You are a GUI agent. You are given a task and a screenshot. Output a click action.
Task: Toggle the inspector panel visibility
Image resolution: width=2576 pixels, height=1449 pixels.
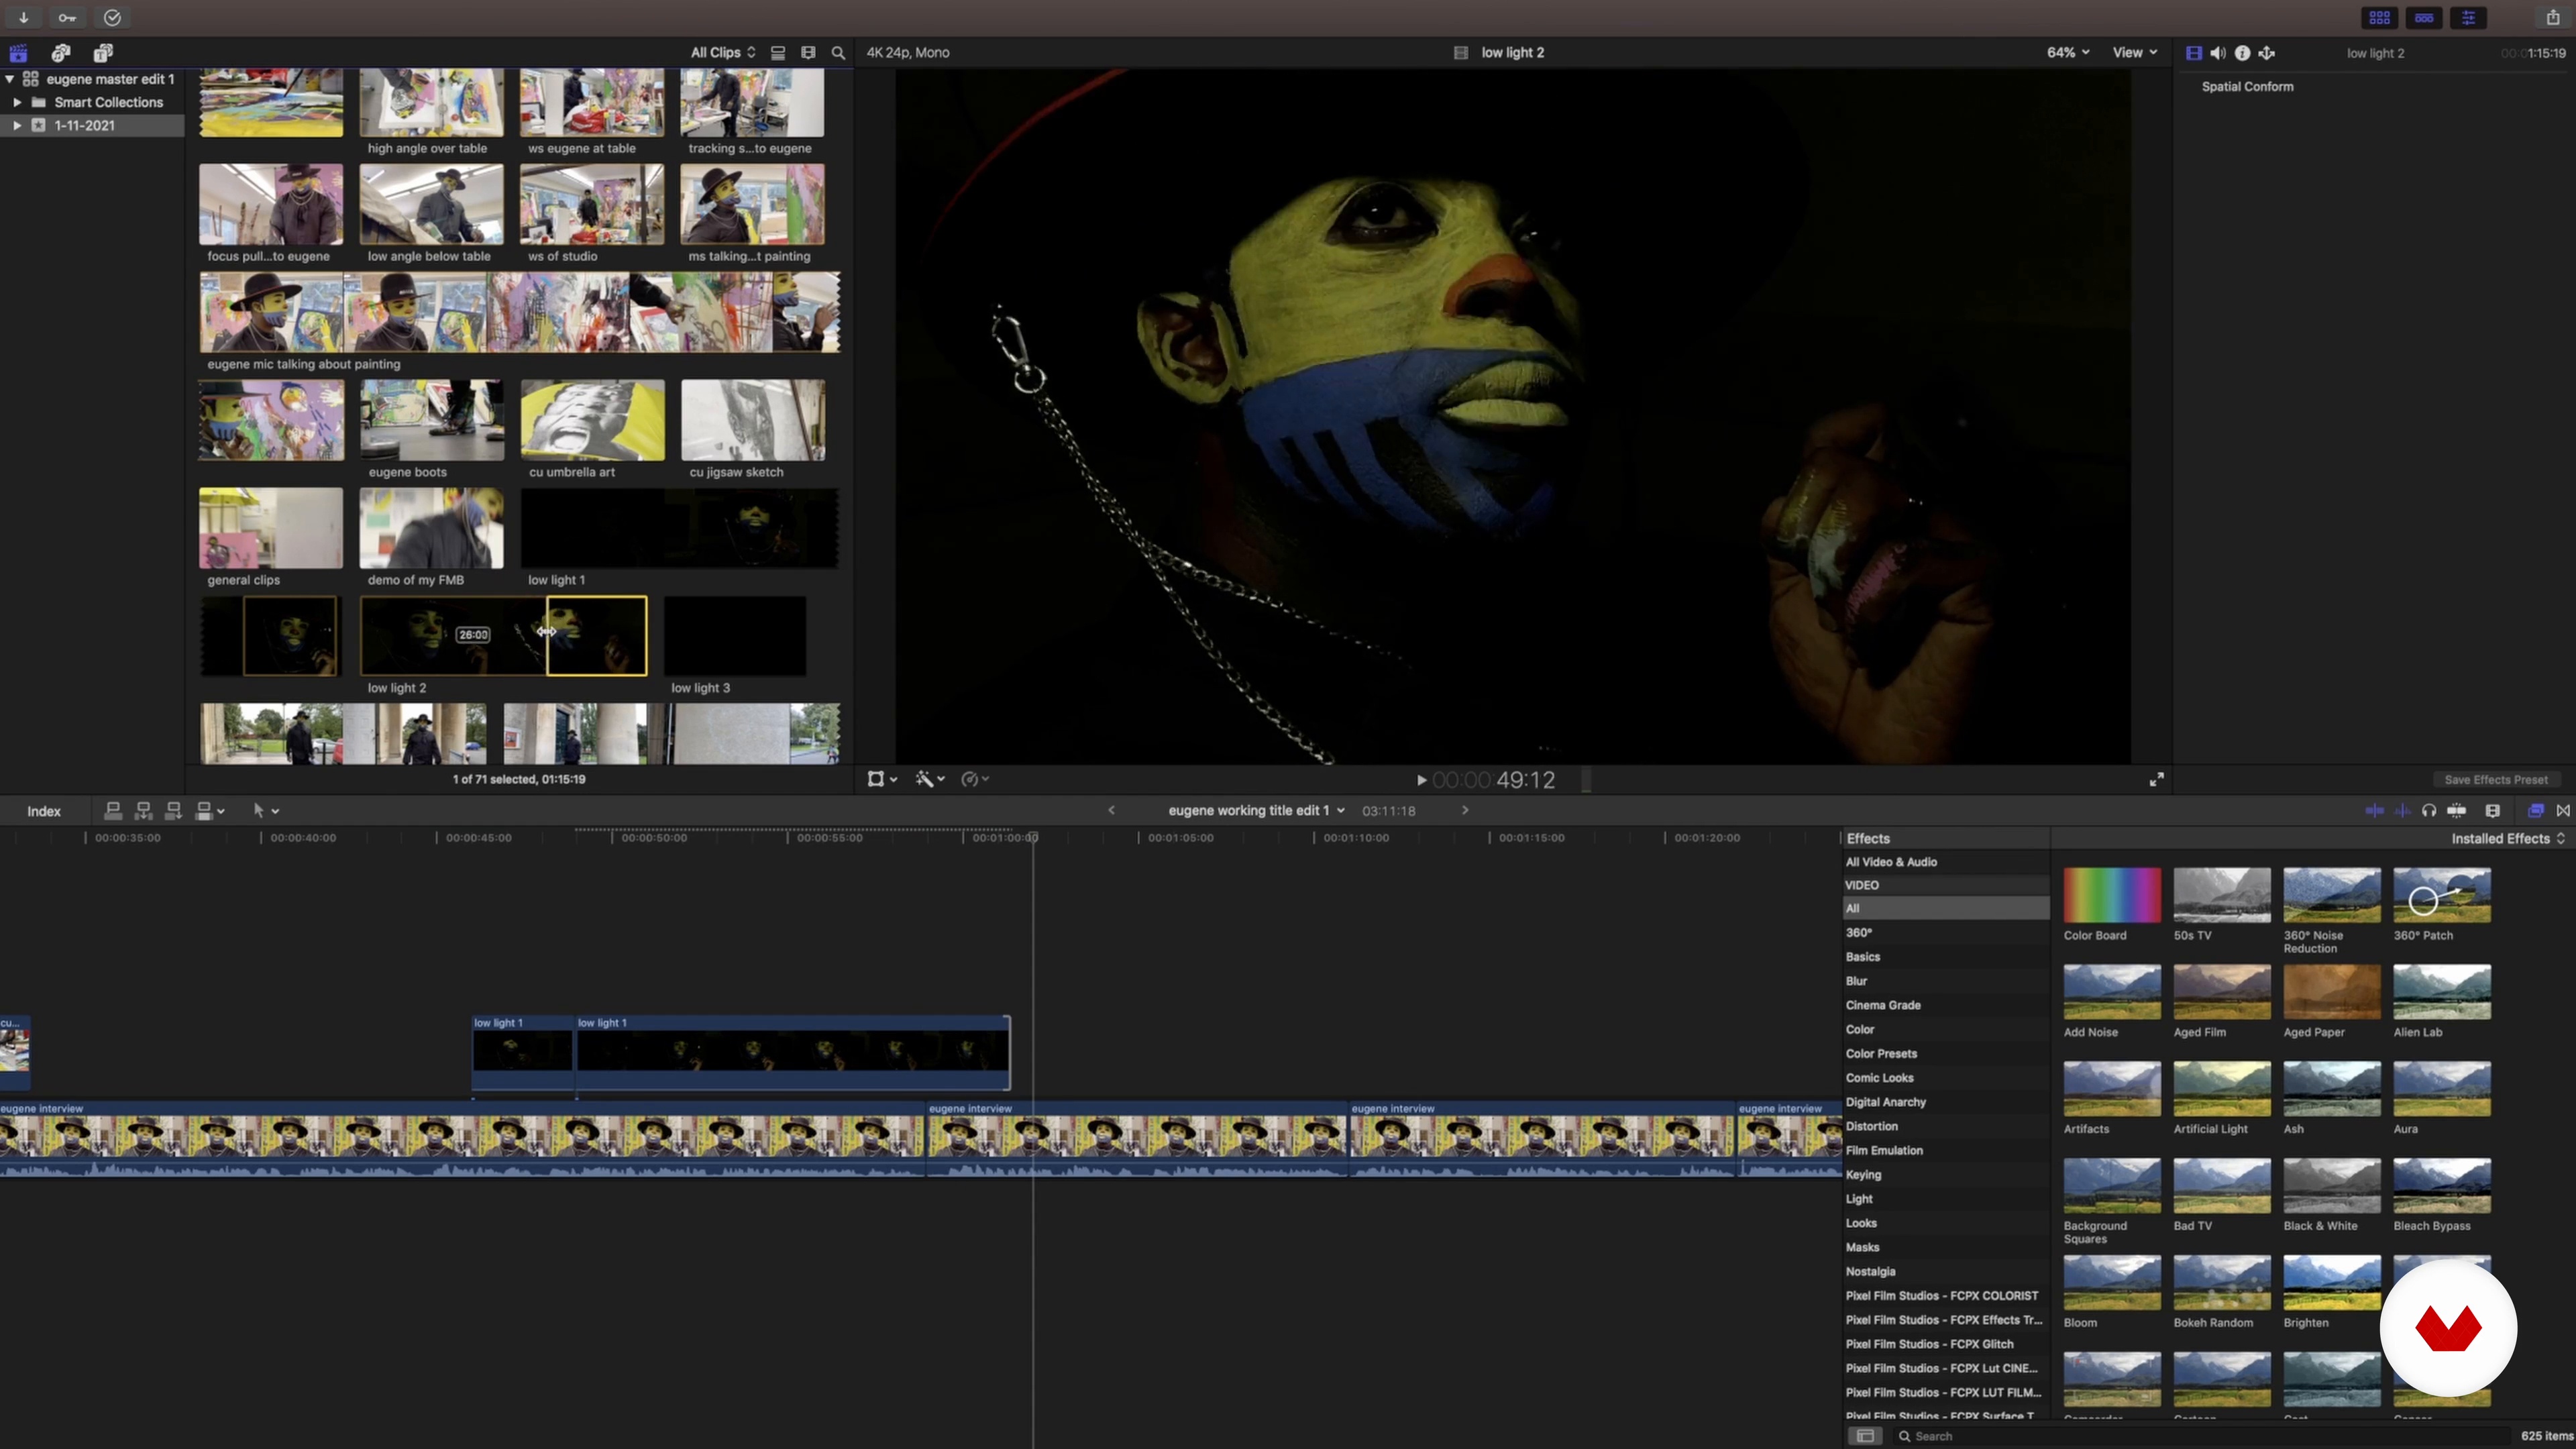[2468, 17]
